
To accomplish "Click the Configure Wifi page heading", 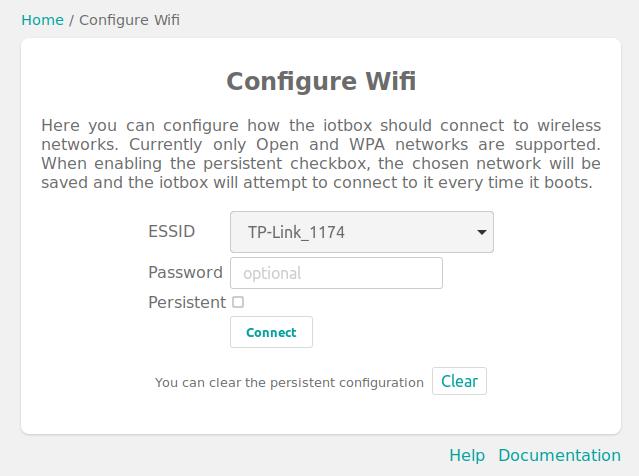I will point(320,81).
